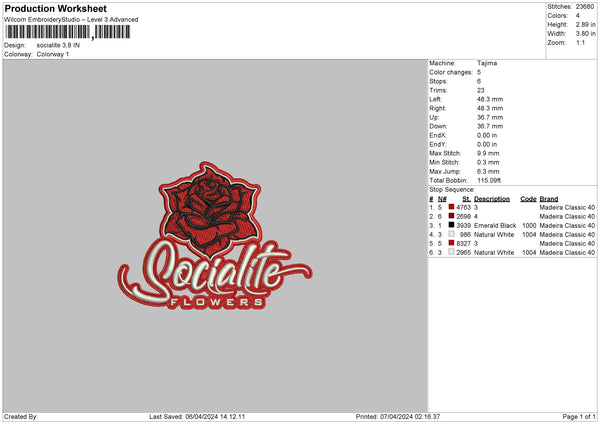
Task: Click the Min Stitch value '0.3 mm'
Action: point(488,162)
